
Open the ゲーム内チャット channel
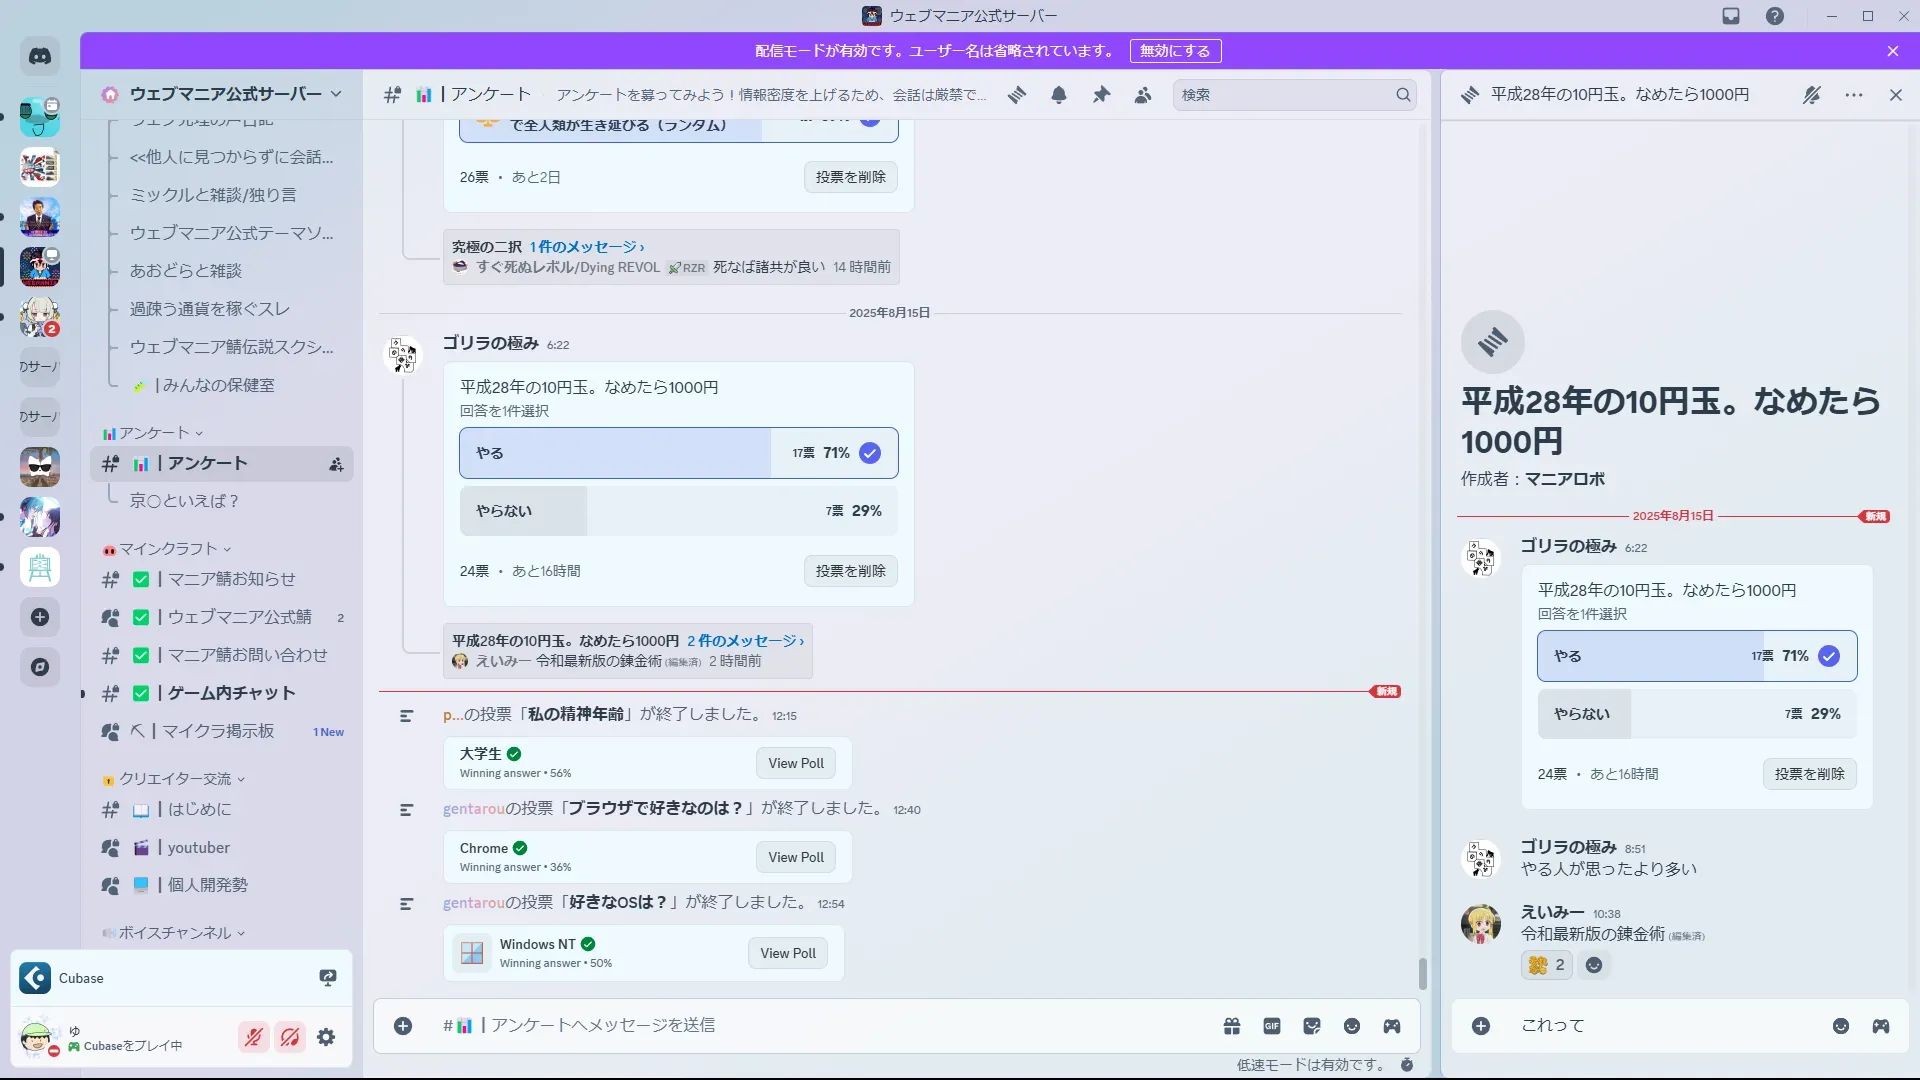[x=231, y=693]
